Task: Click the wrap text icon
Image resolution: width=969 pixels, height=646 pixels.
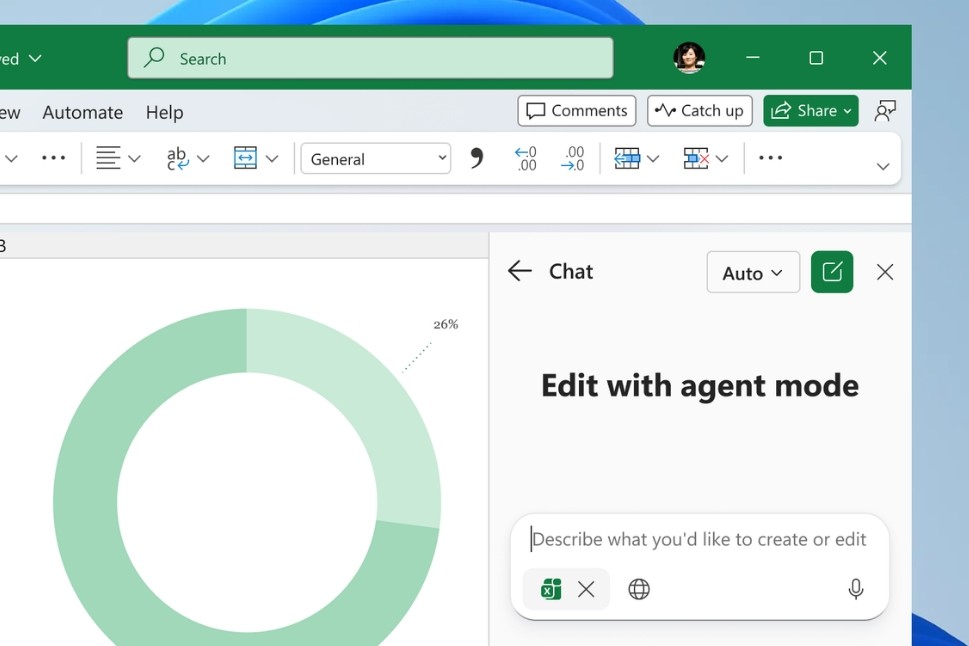Action: click(177, 158)
